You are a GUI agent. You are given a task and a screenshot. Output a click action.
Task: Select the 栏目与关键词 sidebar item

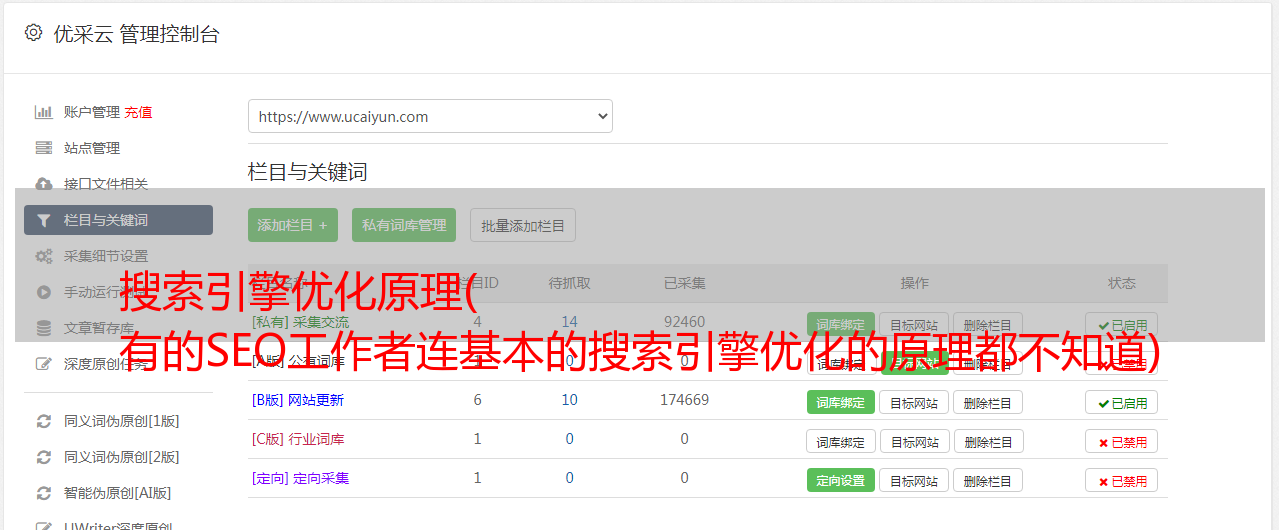(118, 220)
